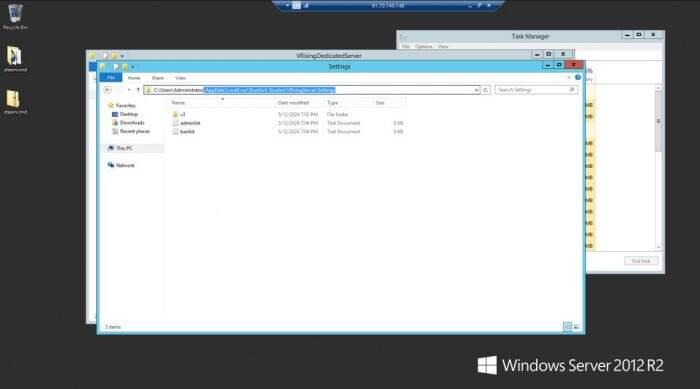Viewport: 700px width, 389px height.
Task: Minimize the Task Manager window
Action: (627, 35)
